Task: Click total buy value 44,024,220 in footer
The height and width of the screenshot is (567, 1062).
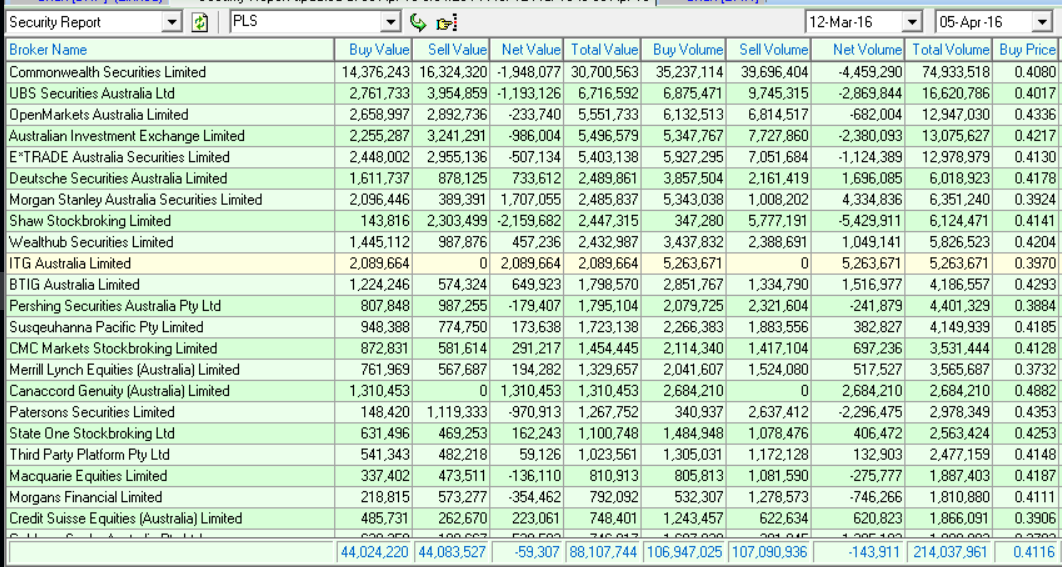Action: tap(375, 552)
